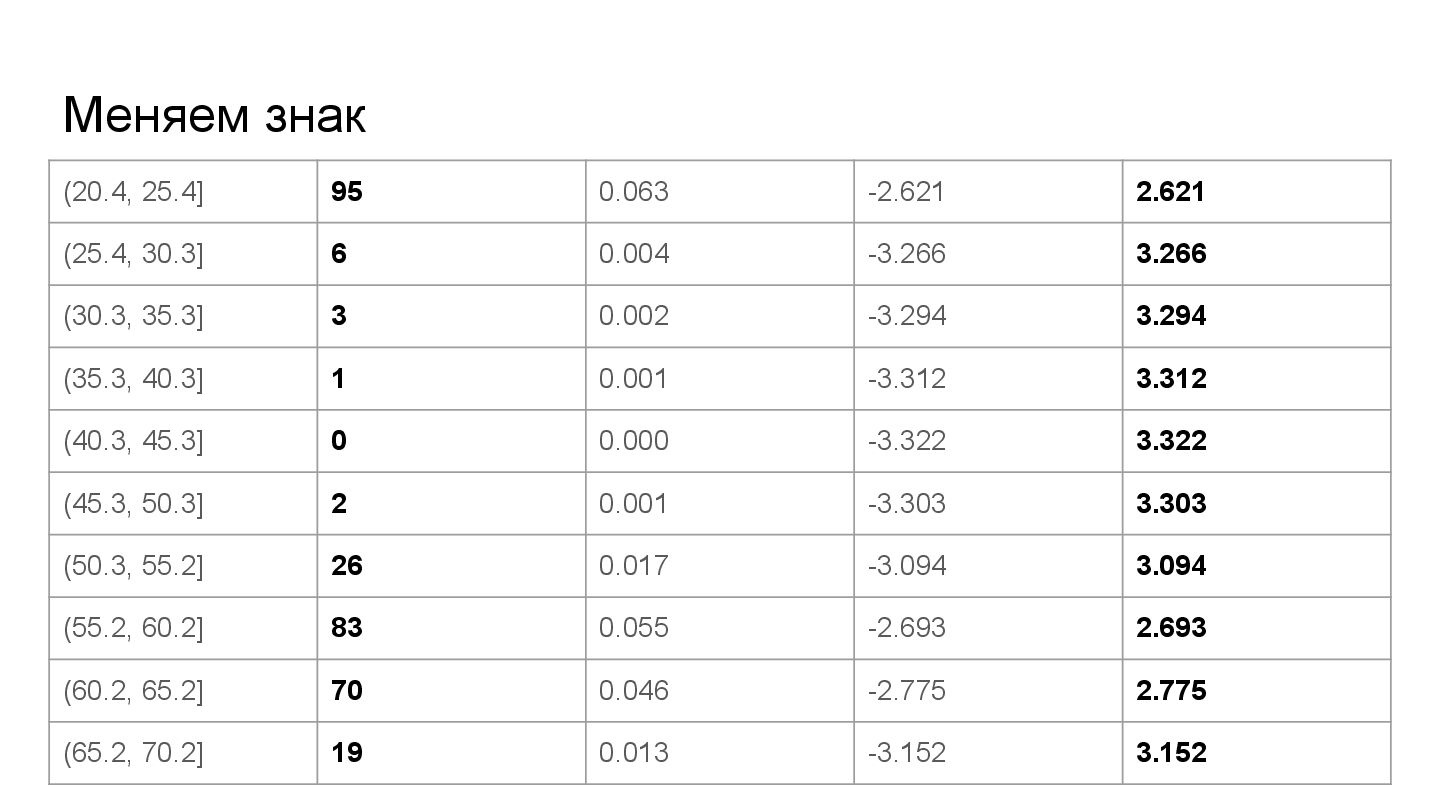Image resolution: width=1440 pixels, height=810 pixels.
Task: Select the bold count cell 26
Action: [x=451, y=566]
